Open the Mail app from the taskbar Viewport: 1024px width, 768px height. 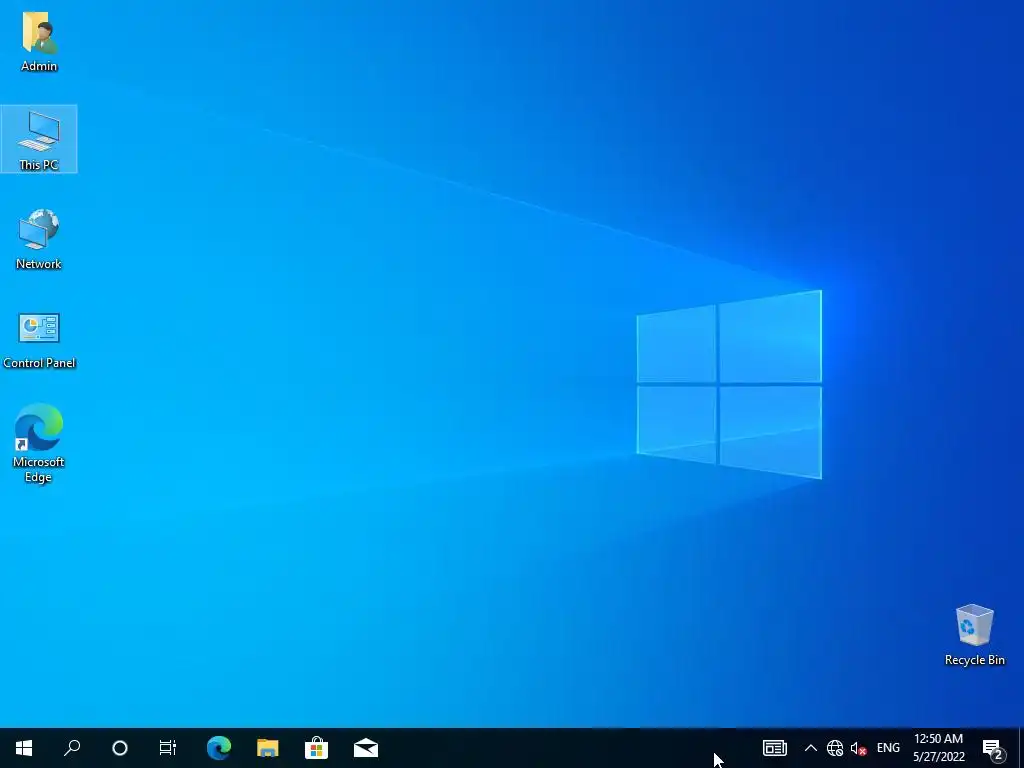tap(366, 748)
